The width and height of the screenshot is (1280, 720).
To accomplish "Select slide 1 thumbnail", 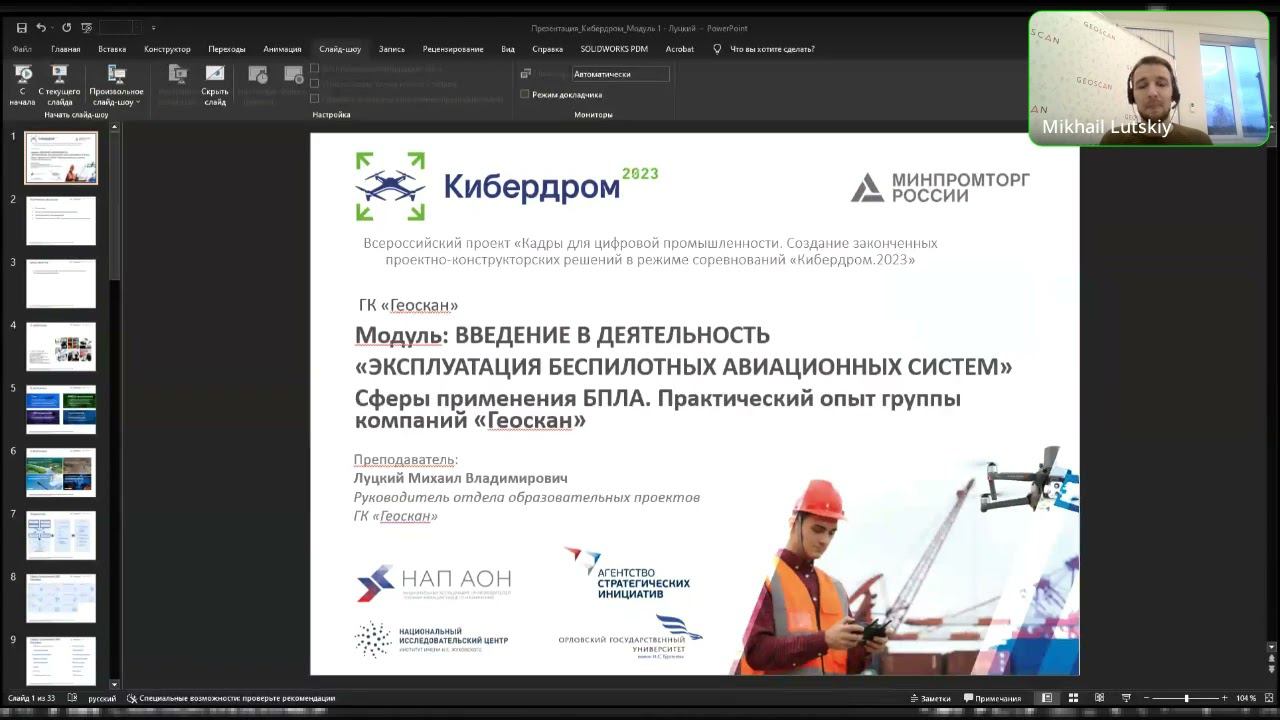I will pos(61,158).
